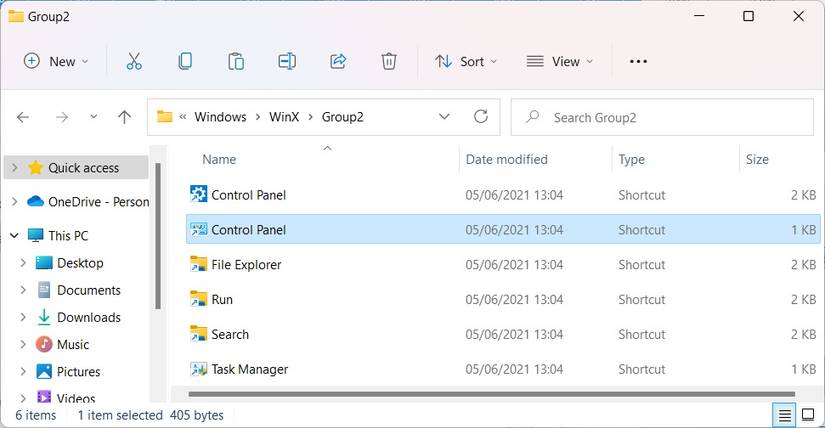Go forward with the right arrow
The width and height of the screenshot is (825, 428).
click(62, 117)
